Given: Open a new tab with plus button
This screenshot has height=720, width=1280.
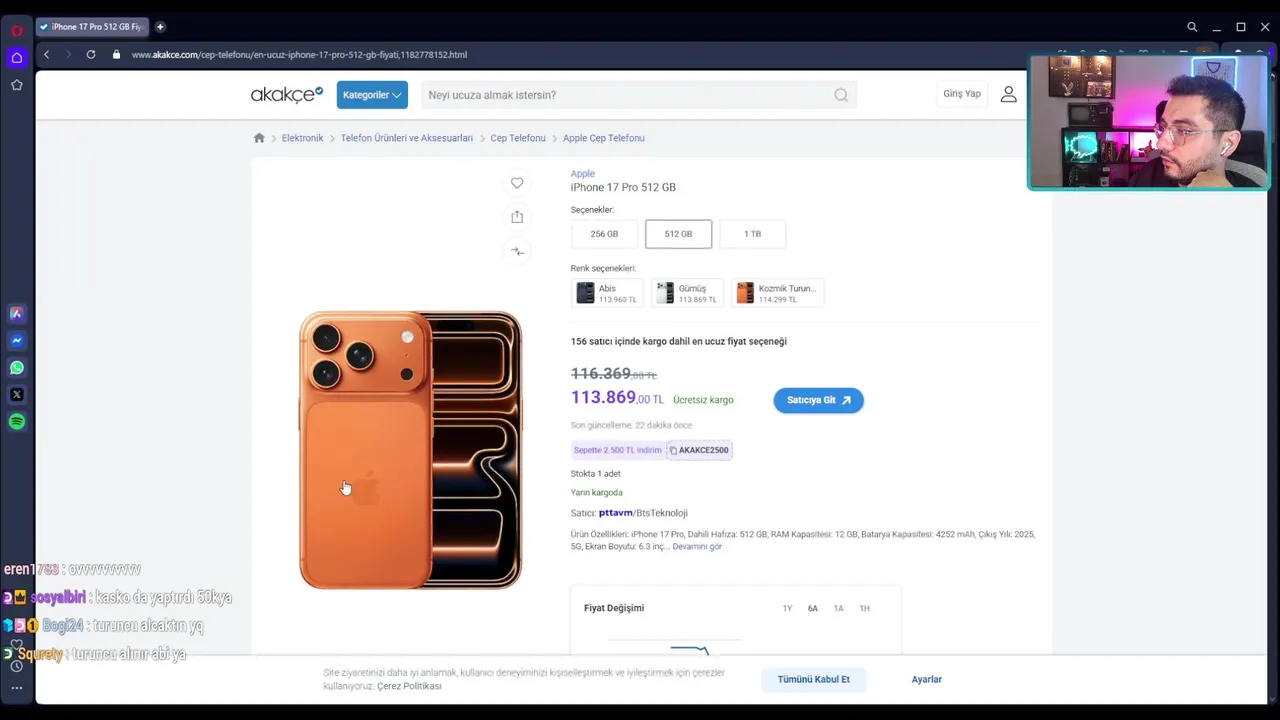Looking at the screenshot, I should point(160,27).
